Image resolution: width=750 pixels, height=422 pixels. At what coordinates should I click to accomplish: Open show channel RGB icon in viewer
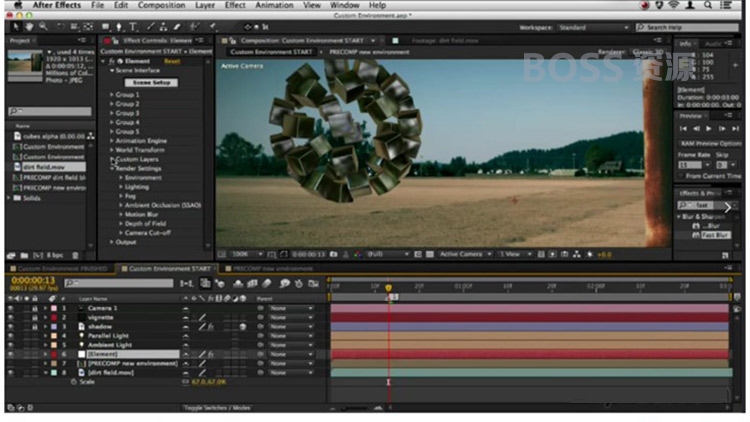click(357, 255)
